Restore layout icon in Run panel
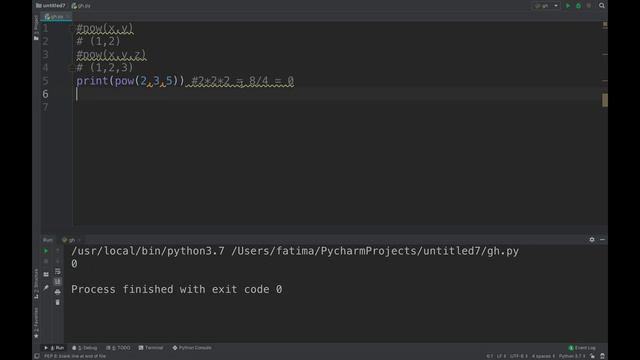This screenshot has height=360, width=640. [x=46, y=274]
